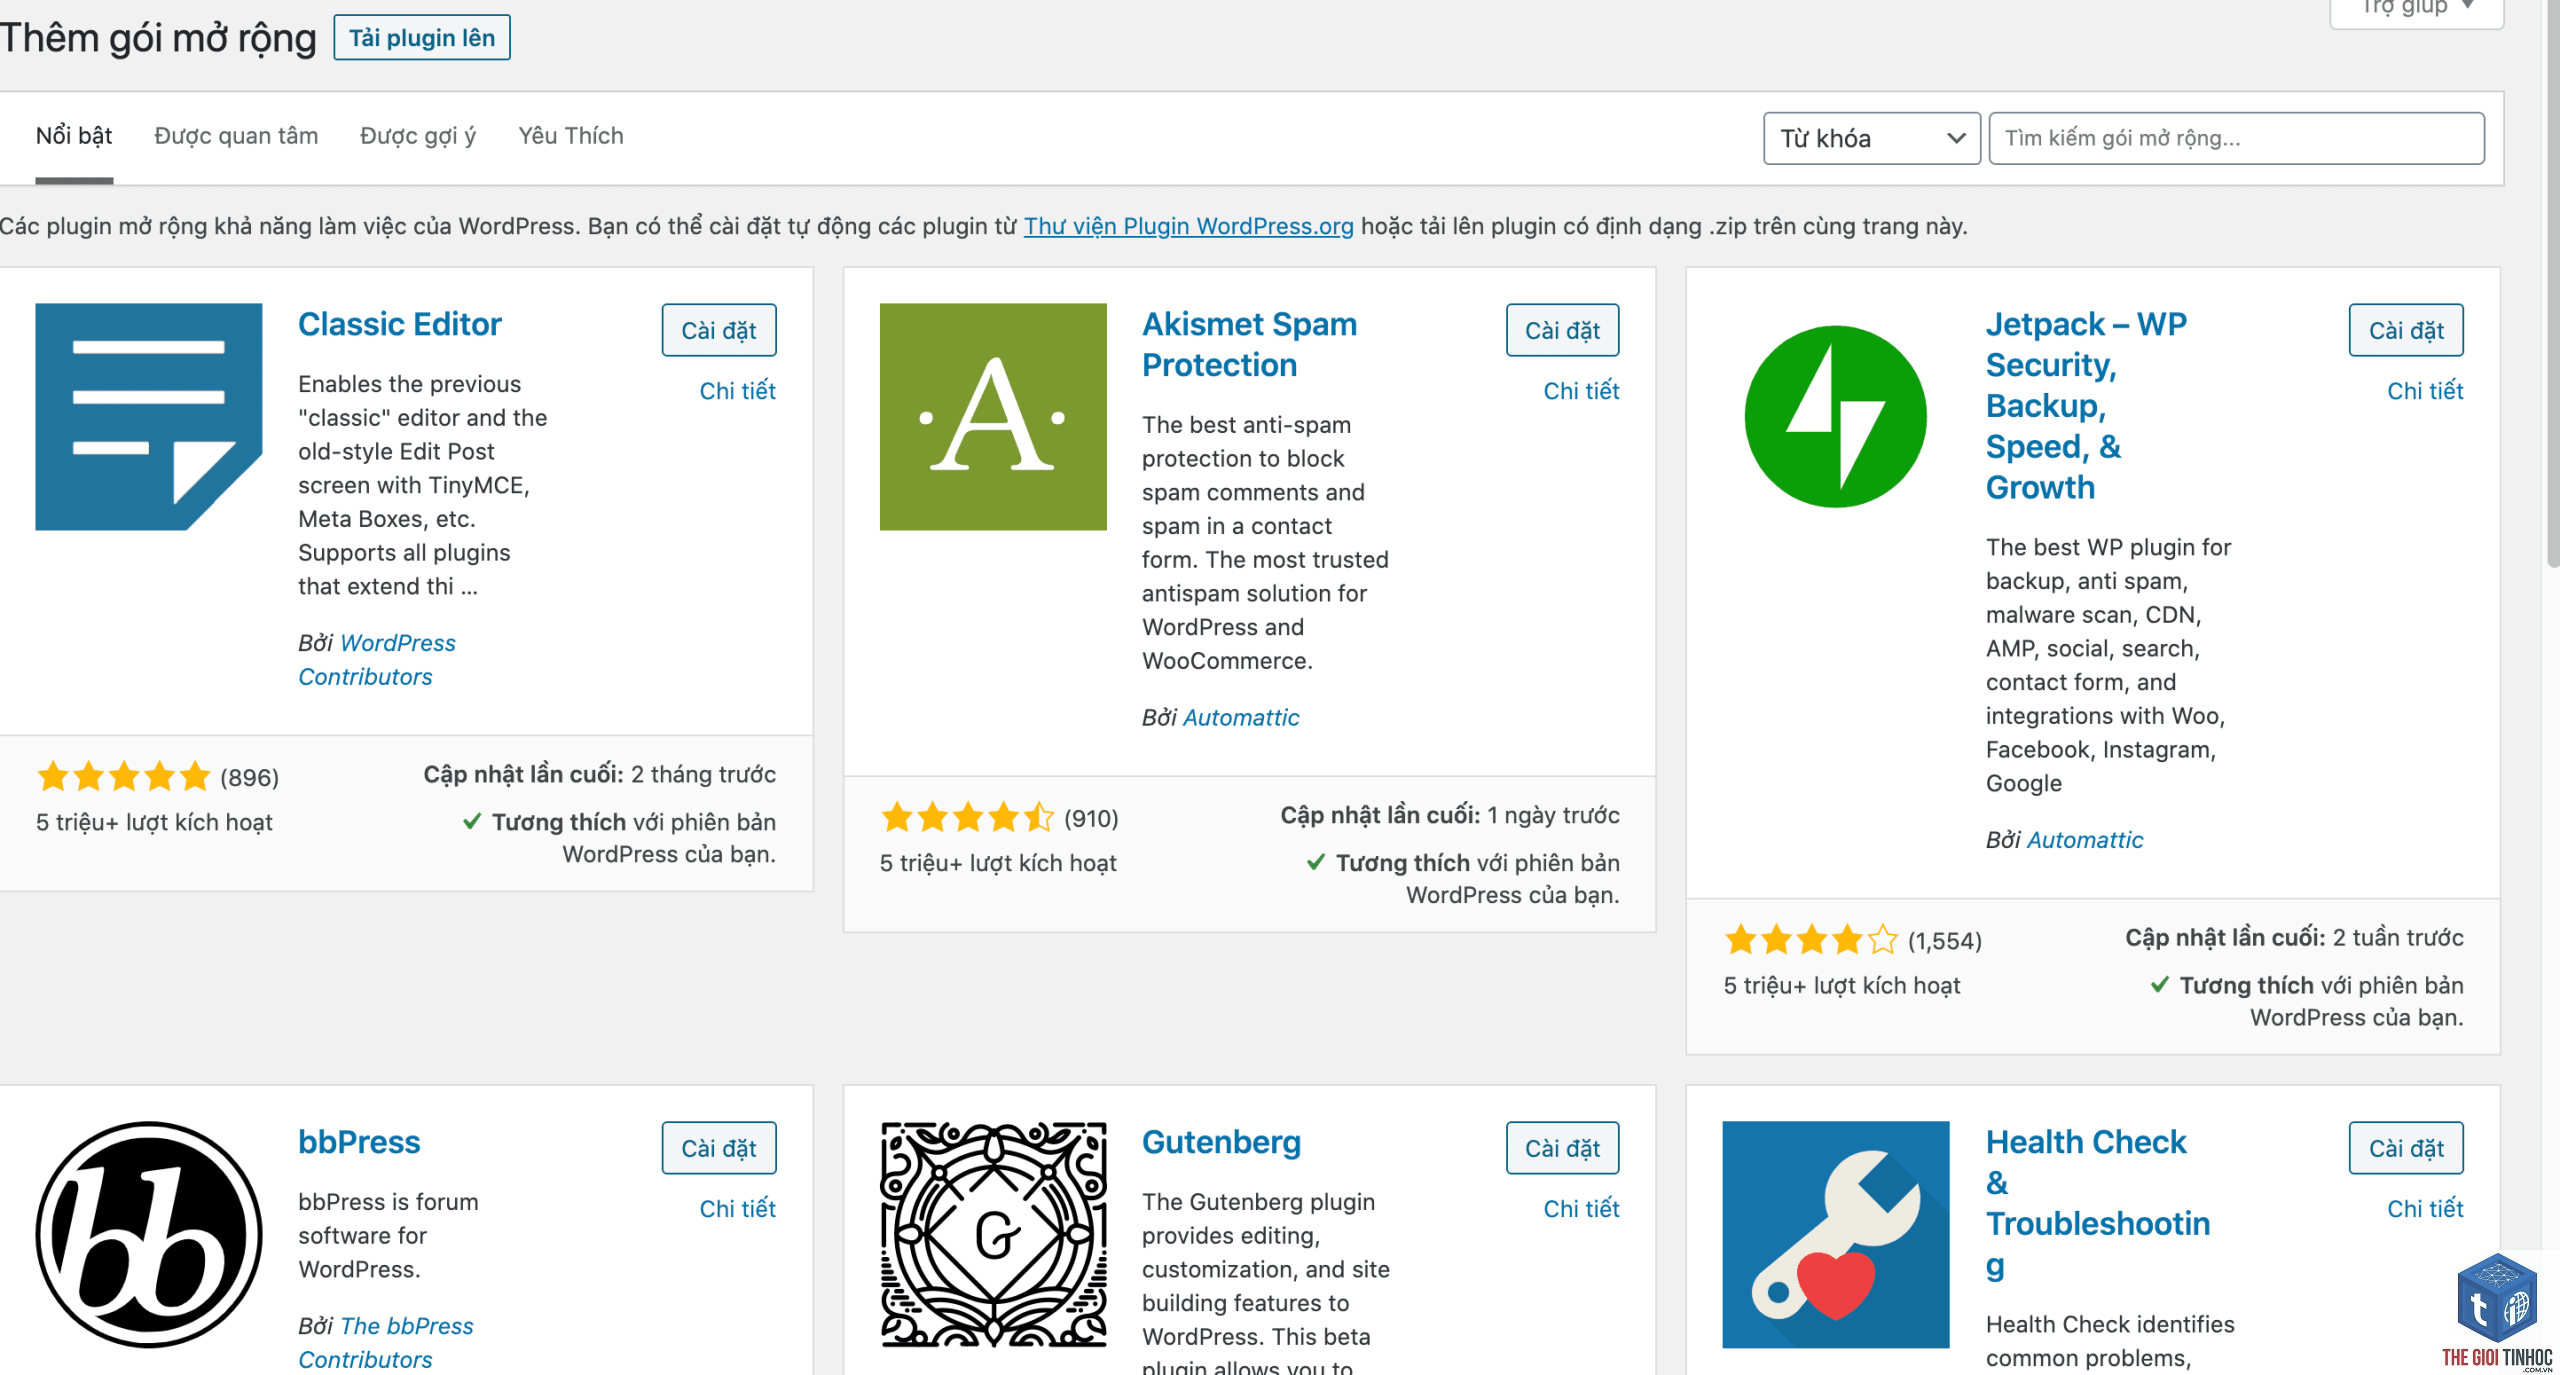The height and width of the screenshot is (1375, 2560).
Task: Open WordPress Contributors author link
Action: (x=377, y=660)
